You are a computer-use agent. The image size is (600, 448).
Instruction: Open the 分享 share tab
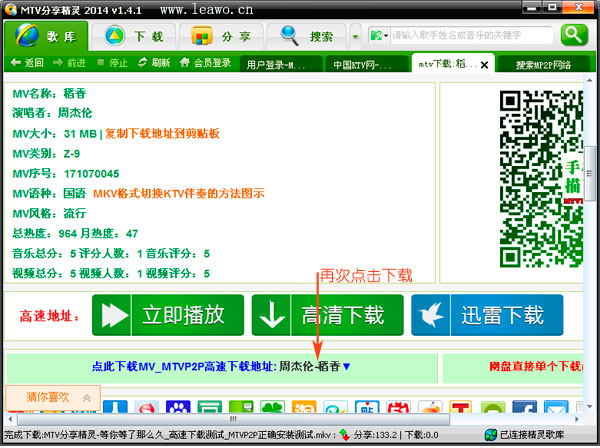point(222,36)
